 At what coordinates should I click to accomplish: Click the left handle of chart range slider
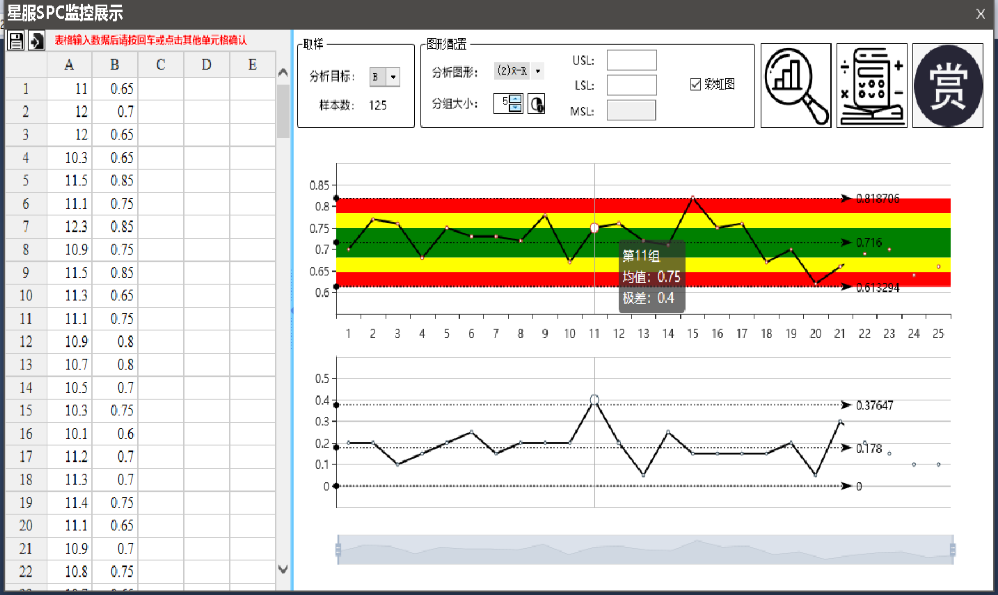338,549
